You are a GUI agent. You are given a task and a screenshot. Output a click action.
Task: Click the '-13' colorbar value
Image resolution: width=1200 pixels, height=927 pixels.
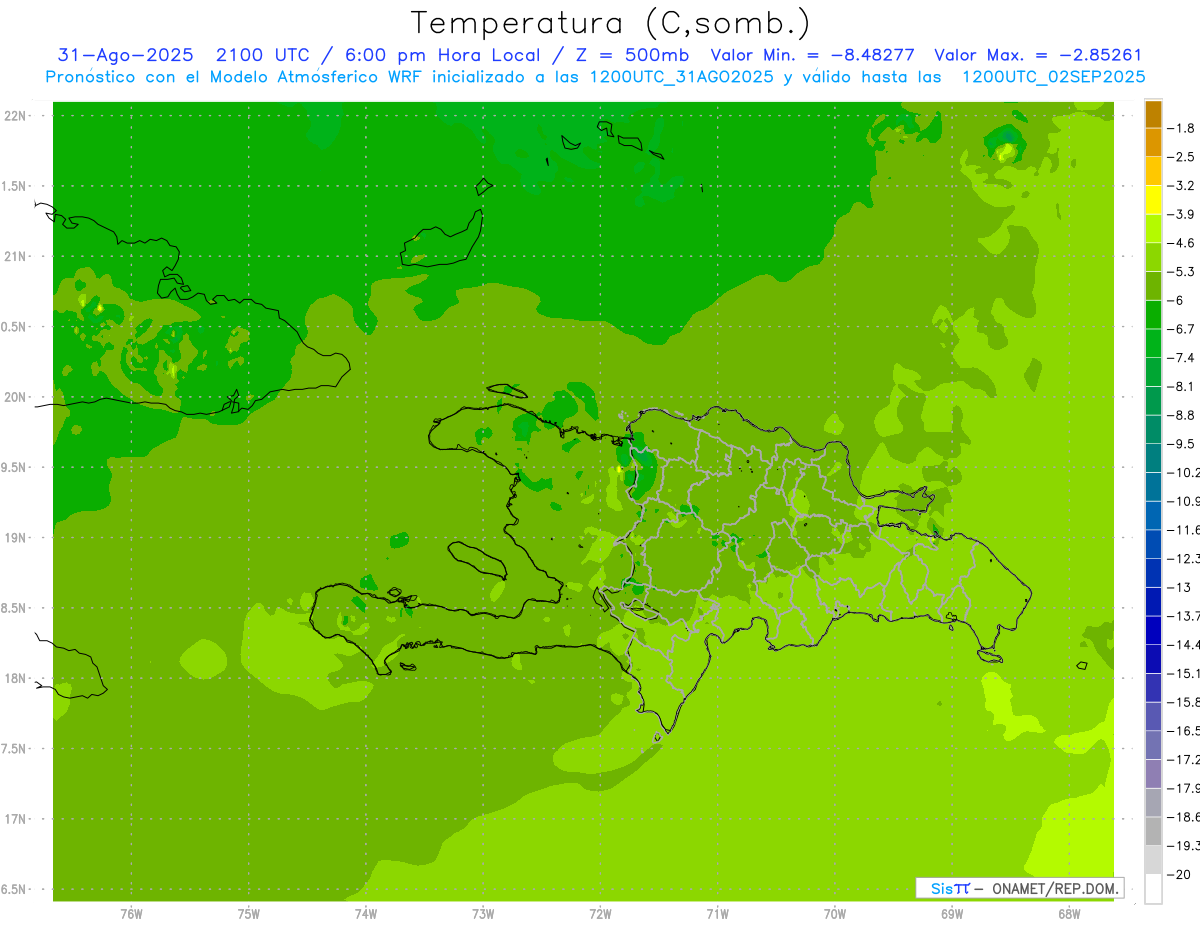point(1178,587)
